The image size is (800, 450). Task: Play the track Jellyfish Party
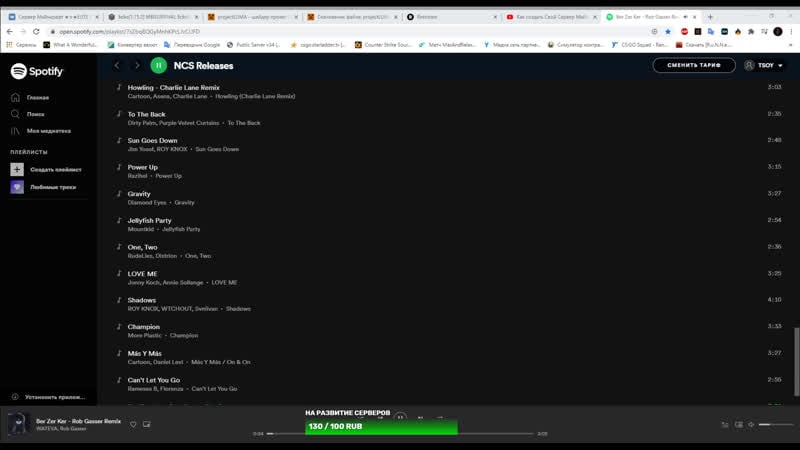tap(149, 220)
